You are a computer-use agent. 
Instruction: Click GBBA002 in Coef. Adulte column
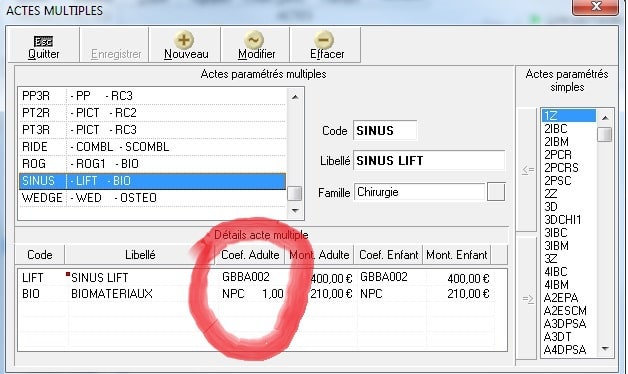coord(246,277)
